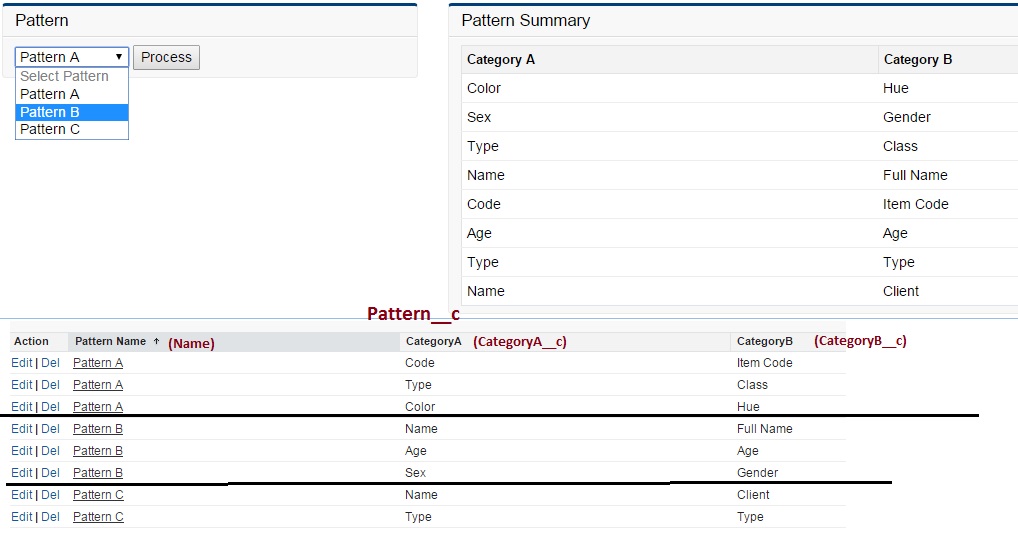This screenshot has height=551, width=1018.
Task: Click the CategoryA column header
Action: (432, 342)
